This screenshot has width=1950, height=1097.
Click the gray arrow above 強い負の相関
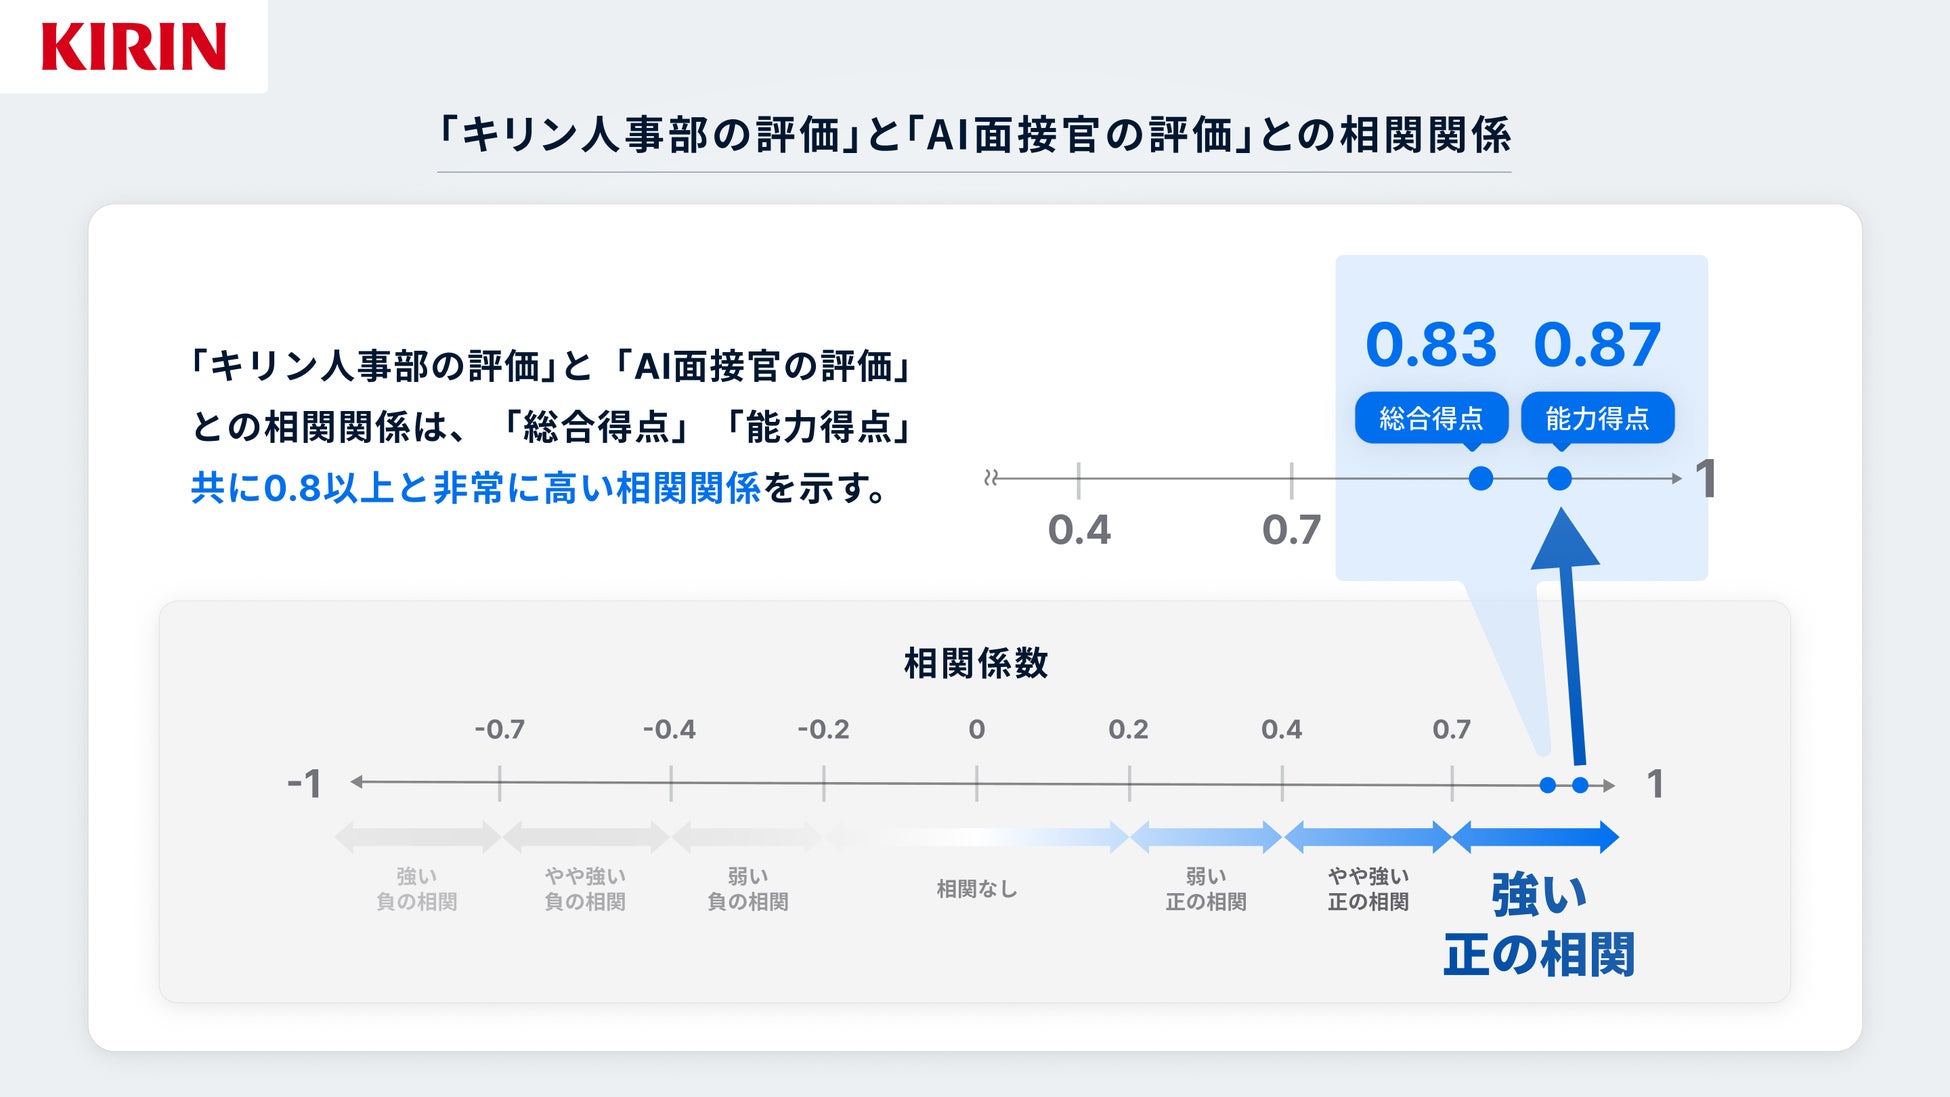point(417,837)
